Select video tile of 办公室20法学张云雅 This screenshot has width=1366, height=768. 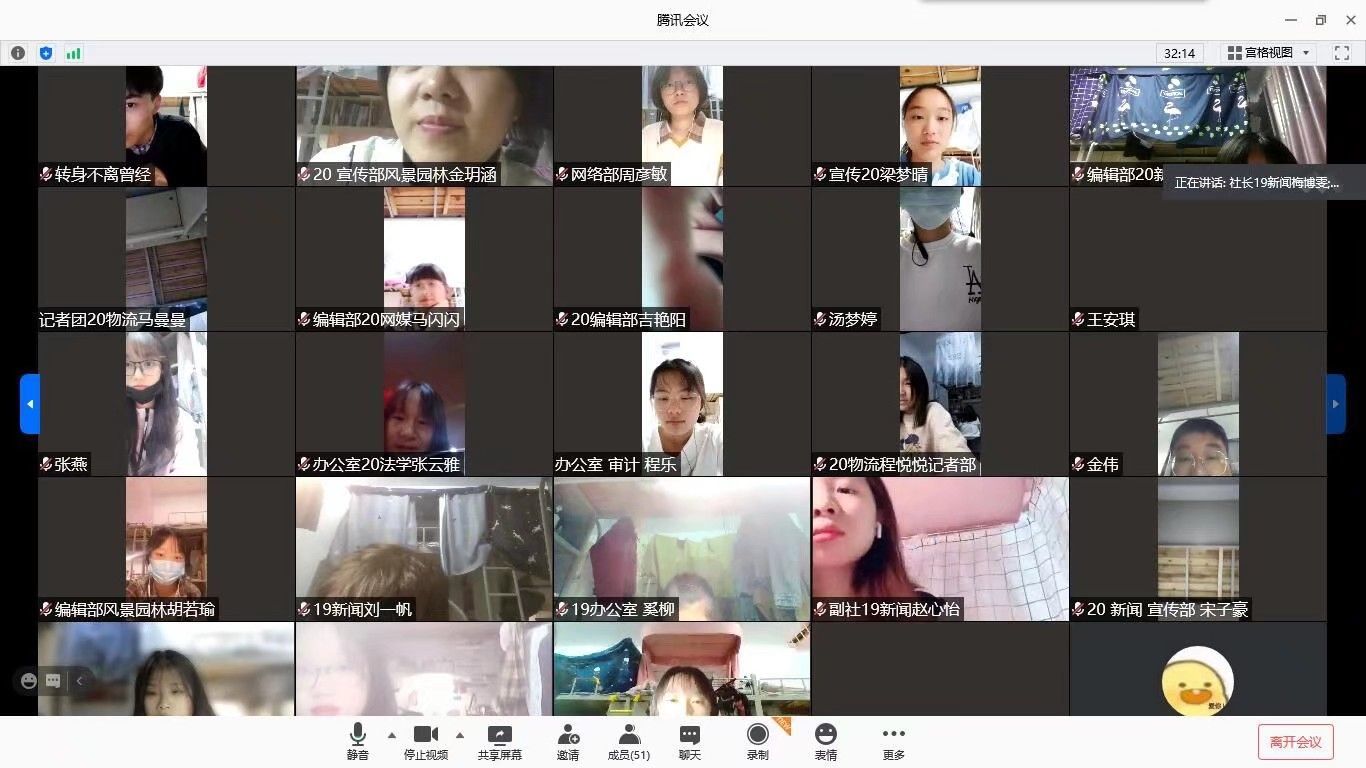pyautogui.click(x=424, y=404)
